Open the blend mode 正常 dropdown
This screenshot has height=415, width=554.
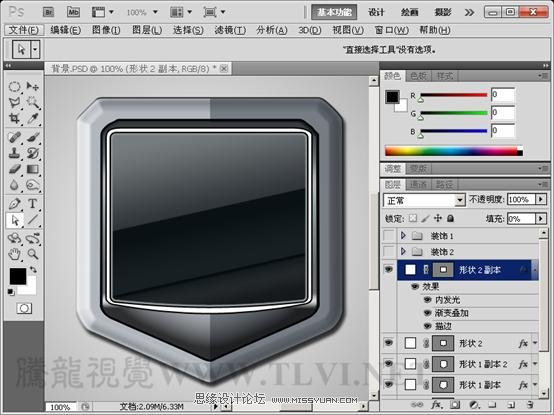pyautogui.click(x=424, y=200)
